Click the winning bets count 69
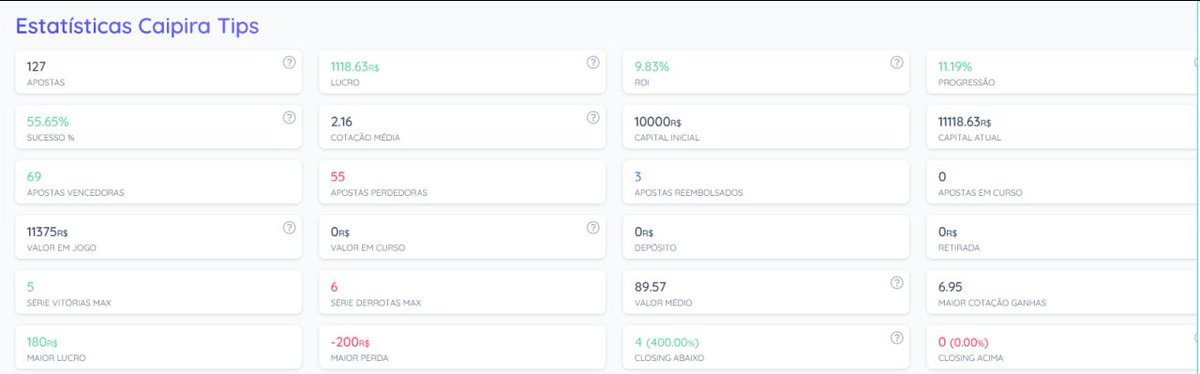The width and height of the screenshot is (1200, 374). click(35, 176)
